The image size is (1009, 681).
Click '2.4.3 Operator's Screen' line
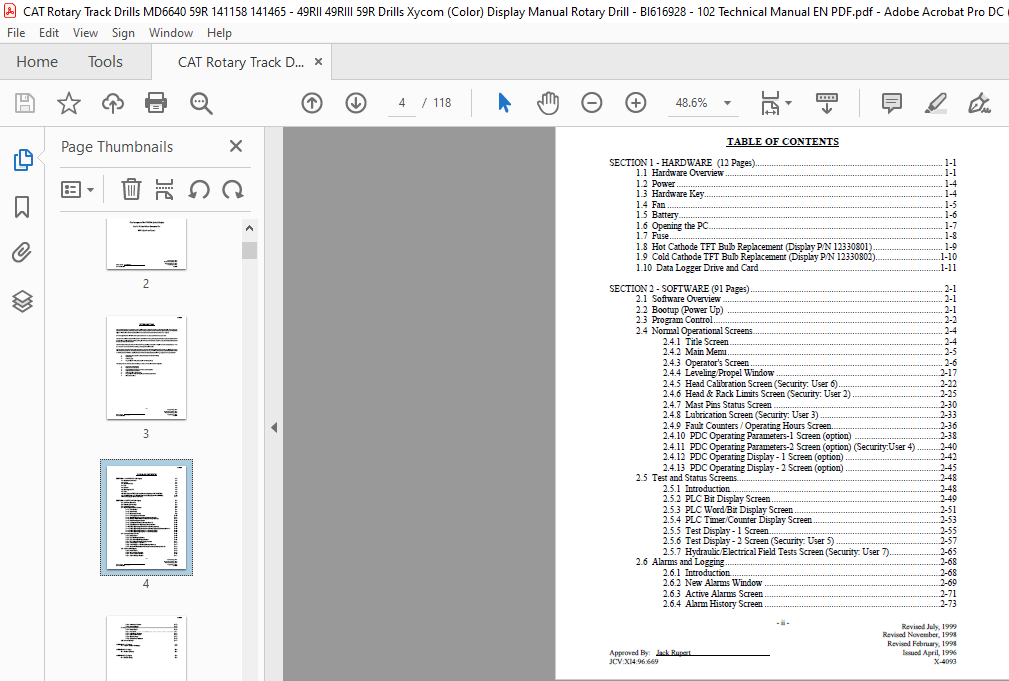(x=810, y=362)
